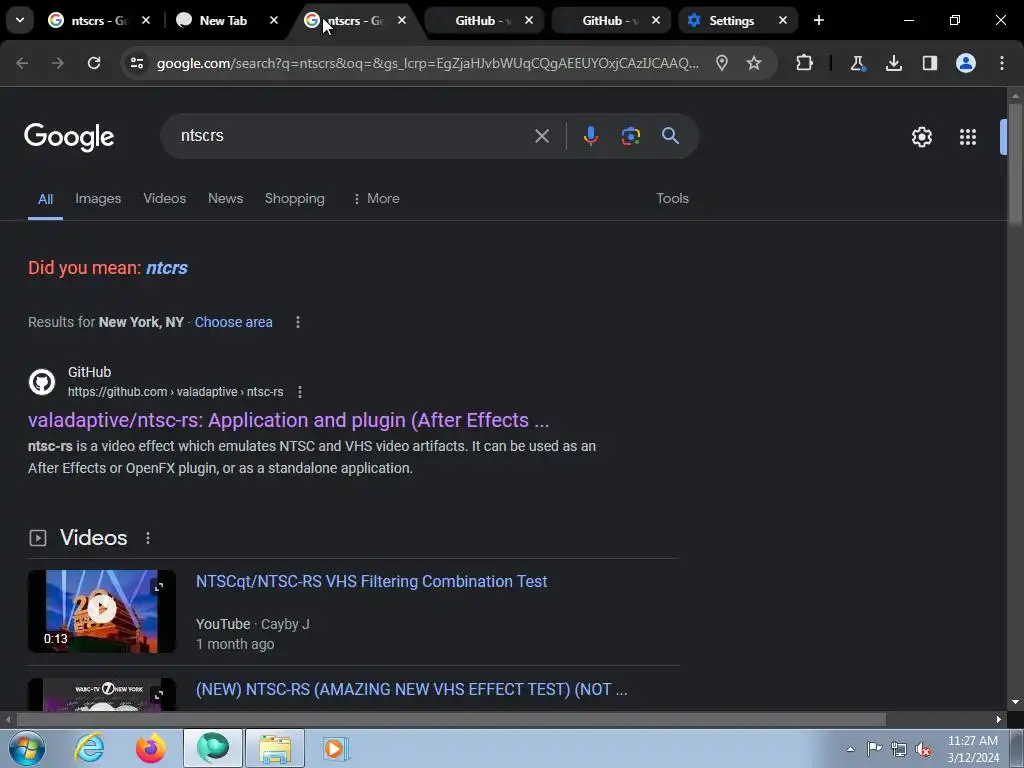The width and height of the screenshot is (1024, 768).
Task: Switch to the first GitHub tab
Action: [483, 20]
